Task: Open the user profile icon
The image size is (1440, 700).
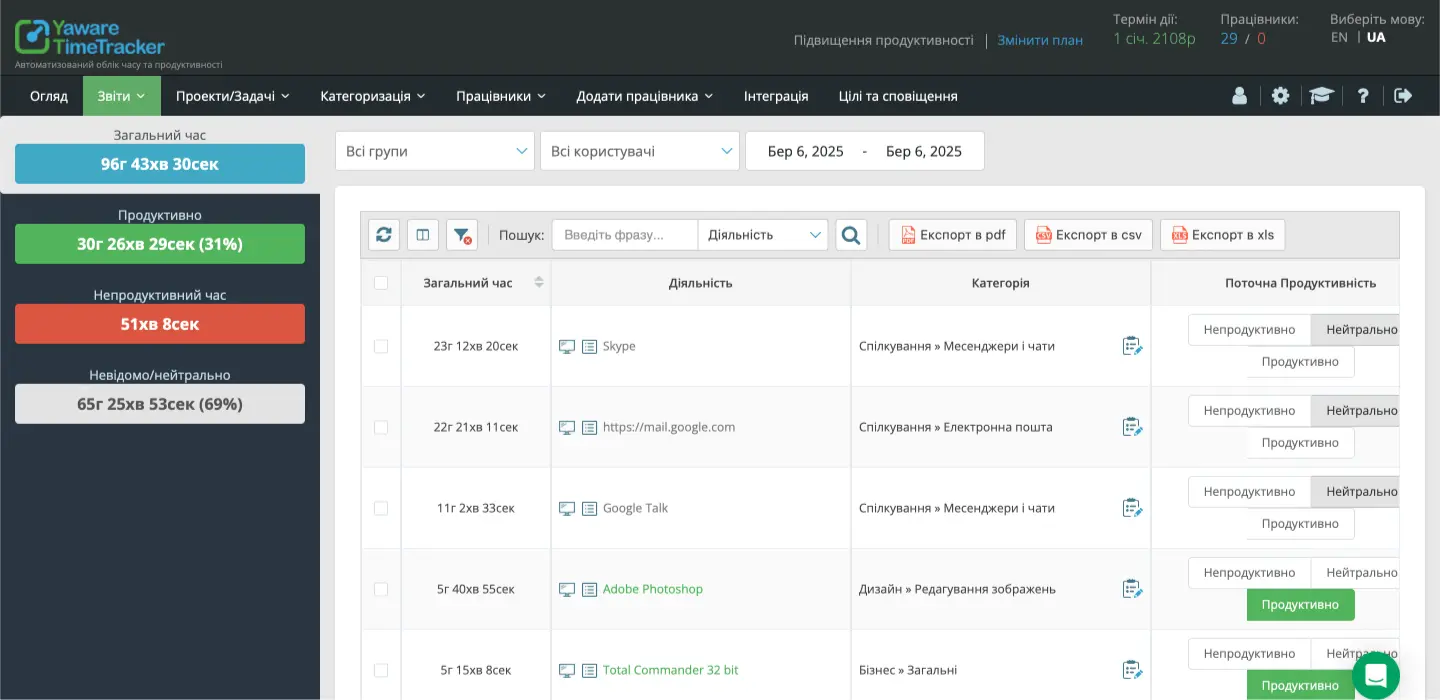Action: [x=1240, y=96]
